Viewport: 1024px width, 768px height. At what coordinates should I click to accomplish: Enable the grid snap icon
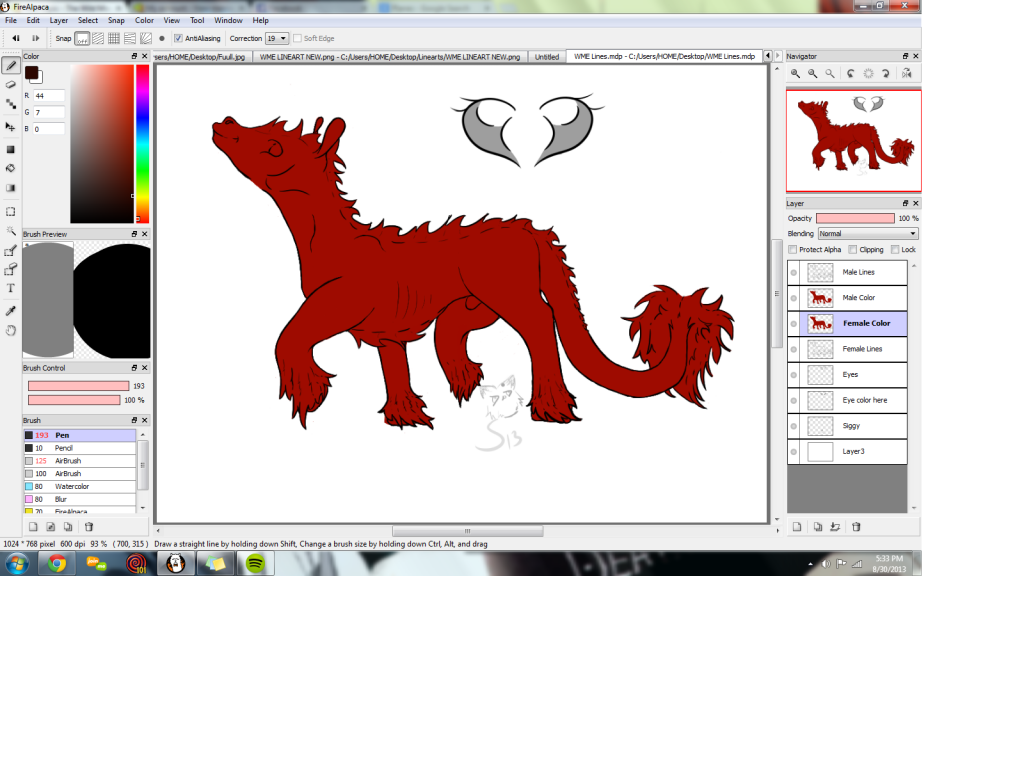114,38
